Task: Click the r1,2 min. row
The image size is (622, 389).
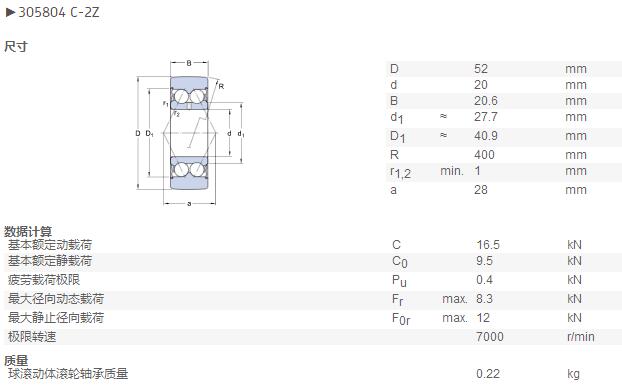Action: [504, 172]
